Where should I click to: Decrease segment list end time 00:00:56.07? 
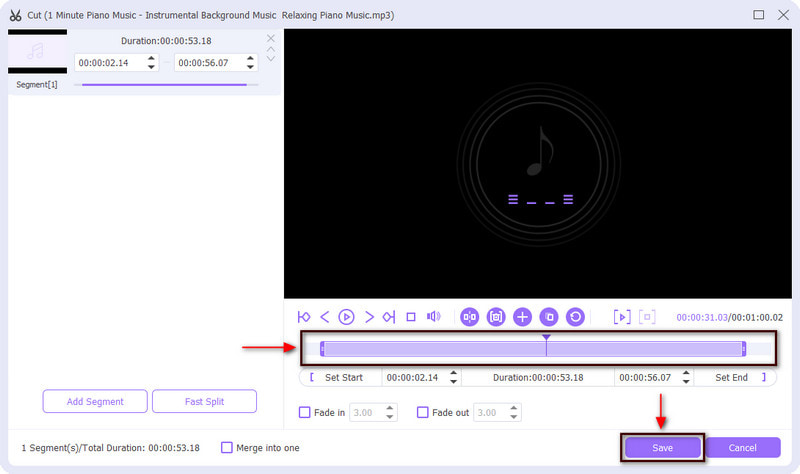250,67
